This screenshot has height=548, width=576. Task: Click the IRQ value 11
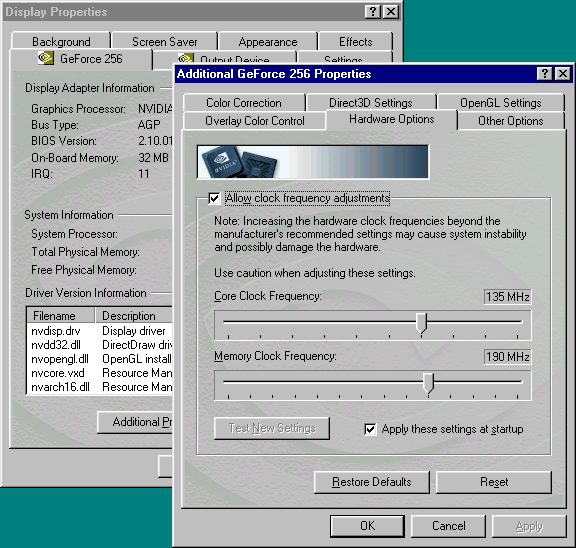tap(144, 173)
